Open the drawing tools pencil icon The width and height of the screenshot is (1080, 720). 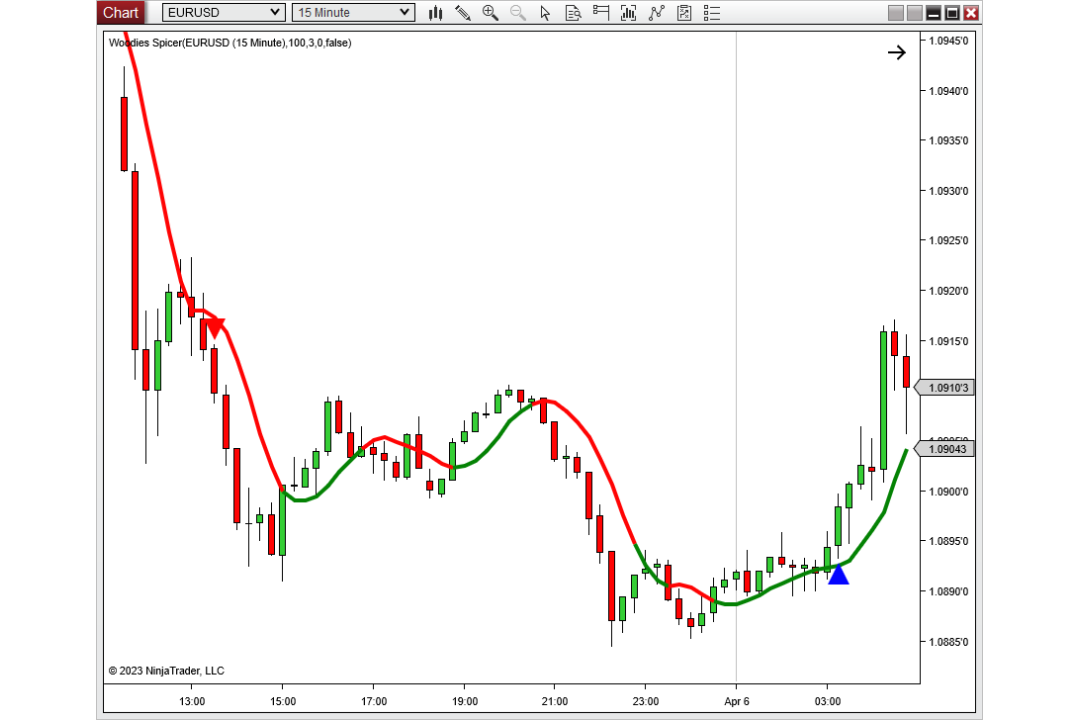click(x=463, y=12)
